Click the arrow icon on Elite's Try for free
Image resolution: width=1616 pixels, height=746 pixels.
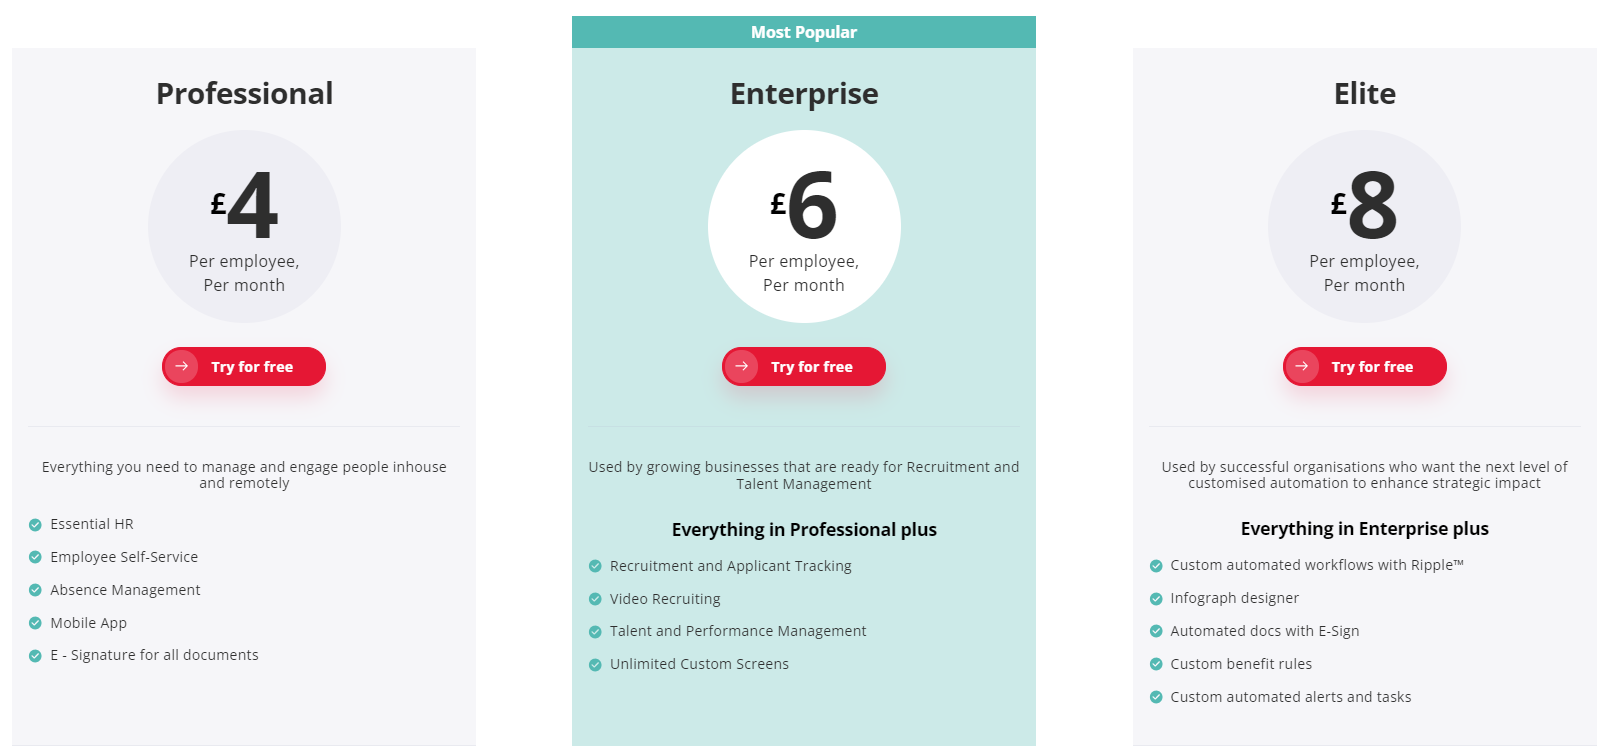coord(1302,366)
